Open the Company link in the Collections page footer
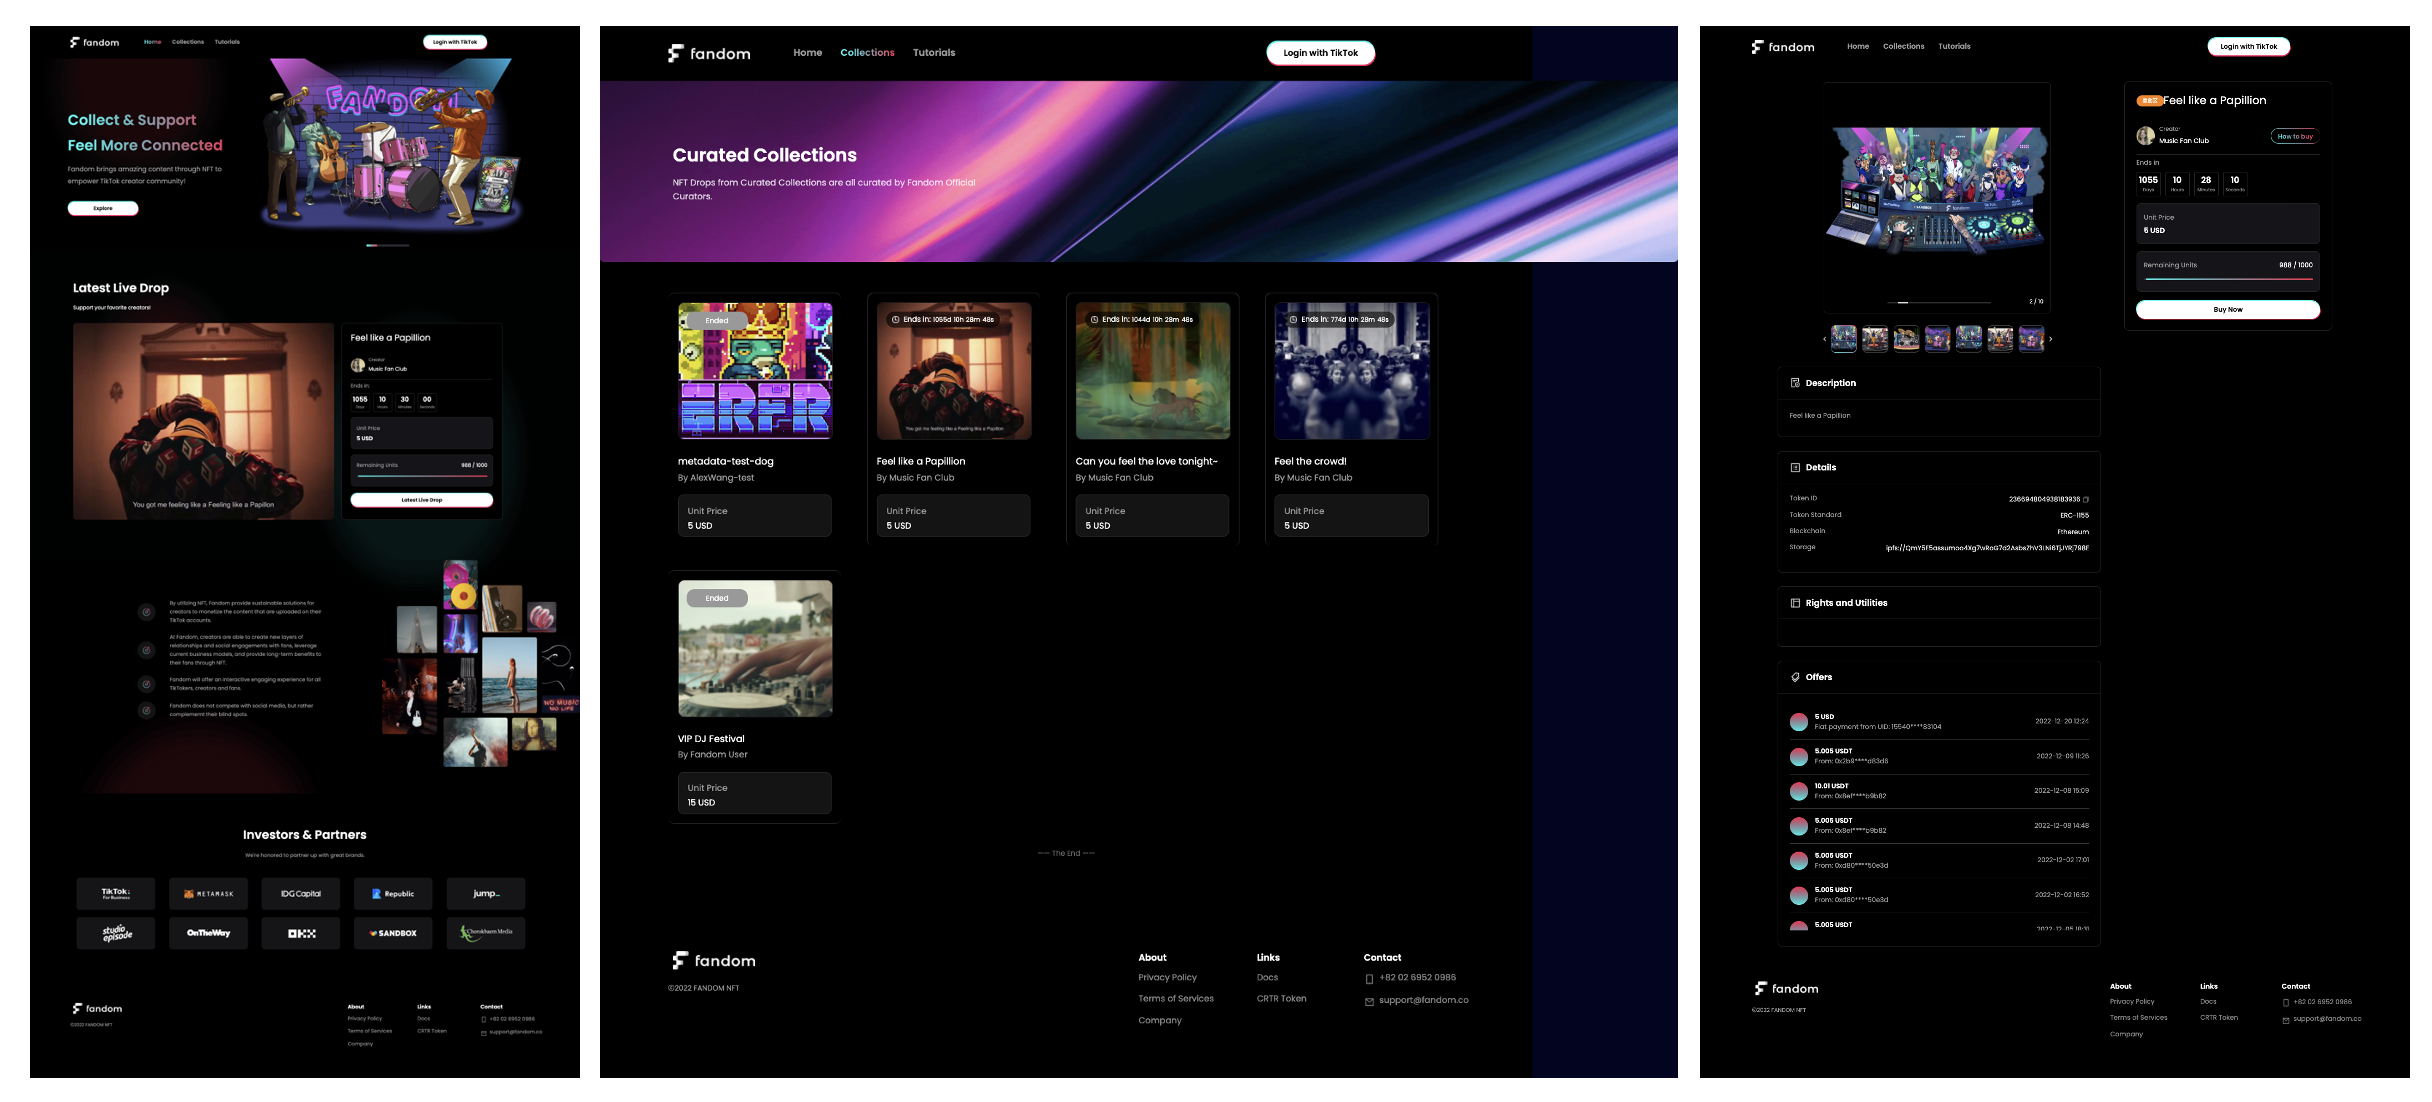 point(1160,1021)
